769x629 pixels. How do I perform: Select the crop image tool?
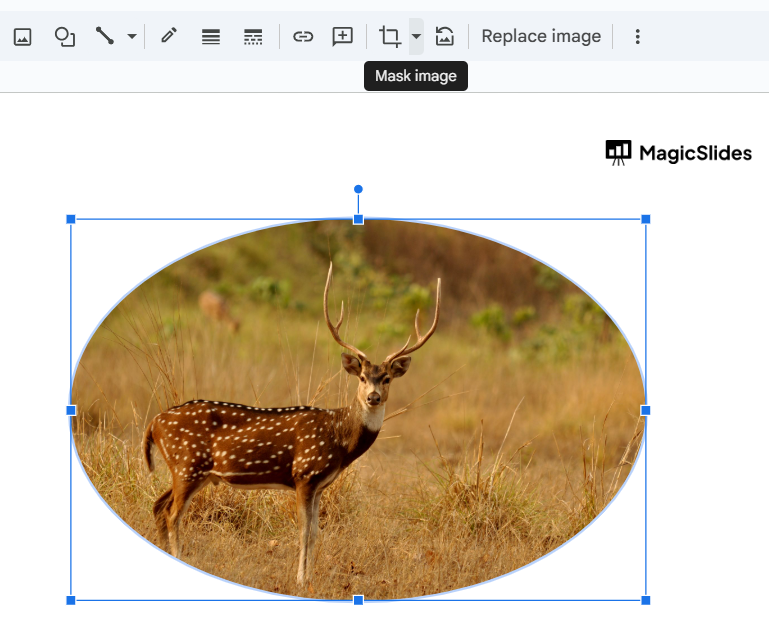click(x=390, y=37)
